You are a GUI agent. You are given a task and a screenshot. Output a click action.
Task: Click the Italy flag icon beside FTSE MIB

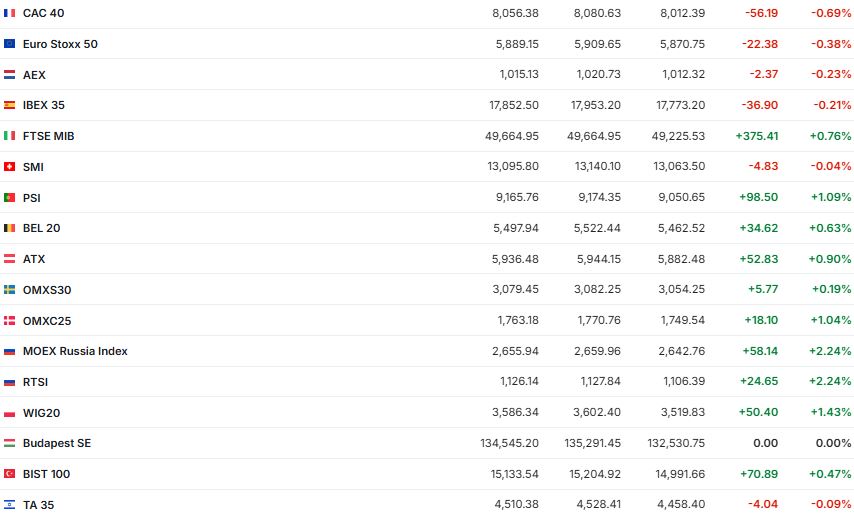[9, 136]
